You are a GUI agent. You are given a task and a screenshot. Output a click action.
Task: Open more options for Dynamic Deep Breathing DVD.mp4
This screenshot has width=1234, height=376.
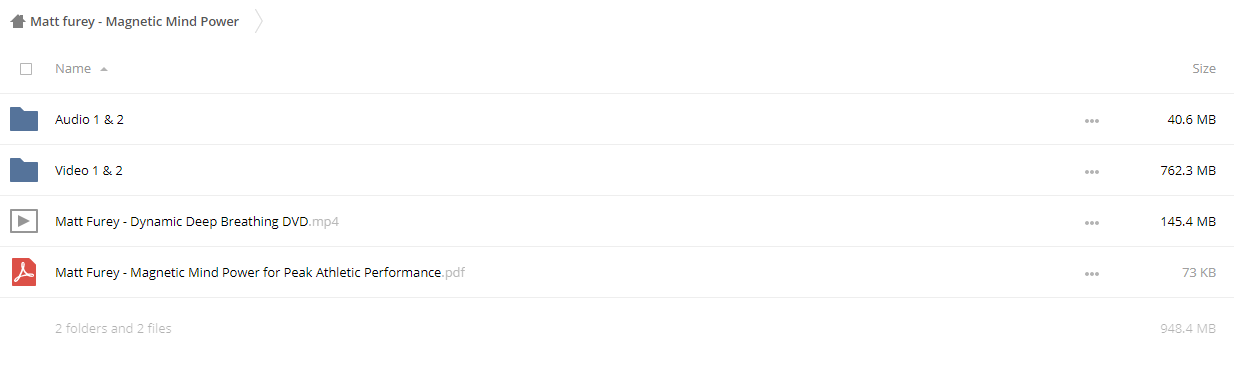tap(1091, 223)
